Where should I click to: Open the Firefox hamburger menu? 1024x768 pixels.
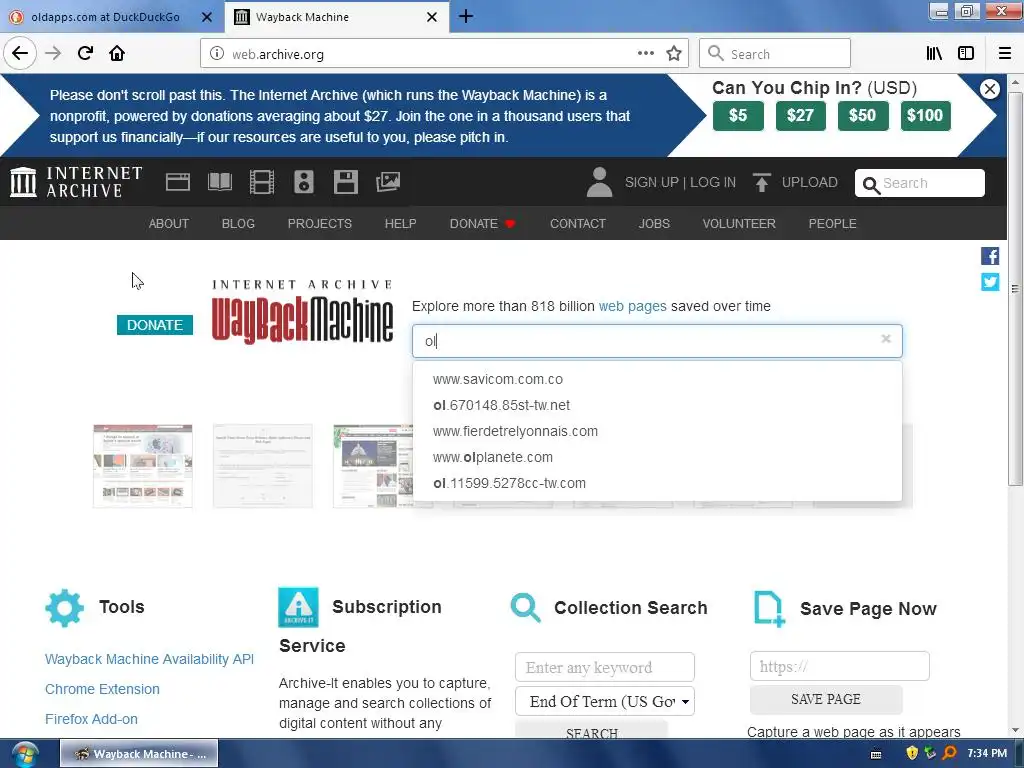(1004, 53)
